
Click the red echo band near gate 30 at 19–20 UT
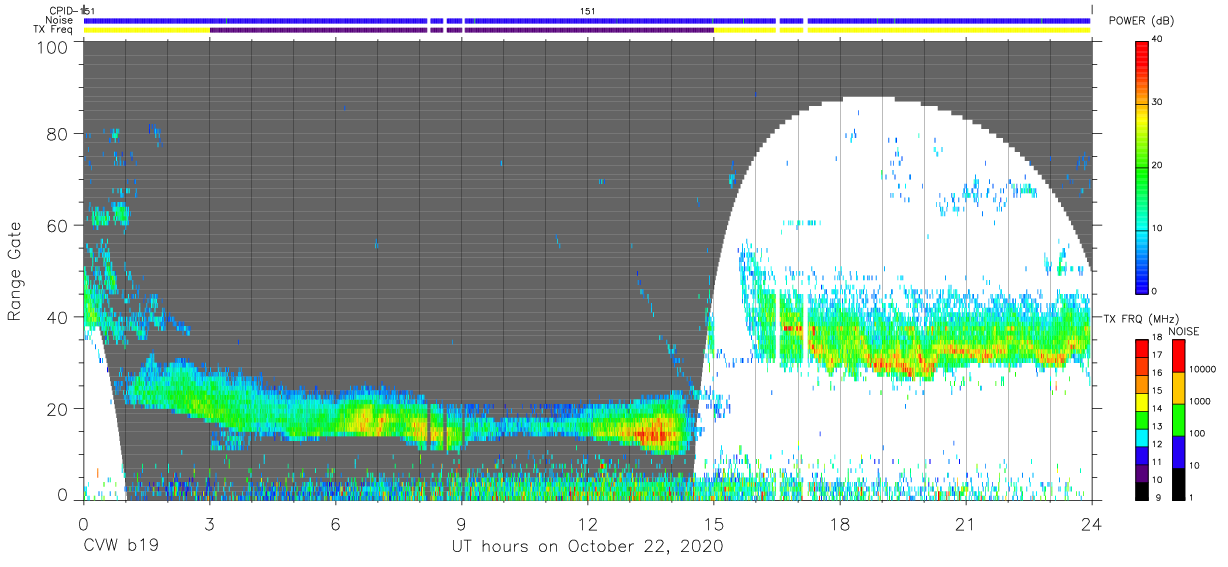click(905, 366)
